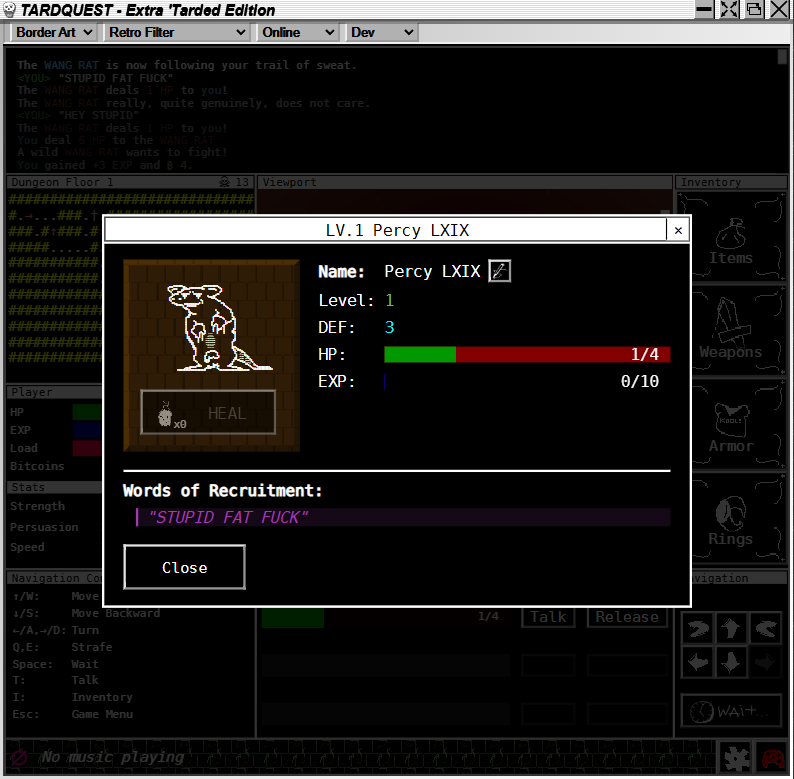The image size is (794, 779).
Task: Open the Rings inventory category
Action: pyautogui.click(x=731, y=519)
